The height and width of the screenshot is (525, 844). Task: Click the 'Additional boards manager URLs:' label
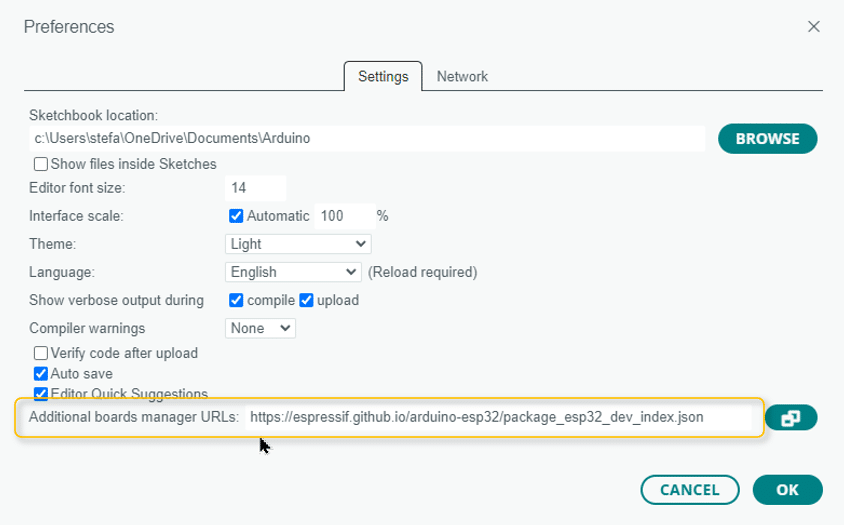click(134, 417)
